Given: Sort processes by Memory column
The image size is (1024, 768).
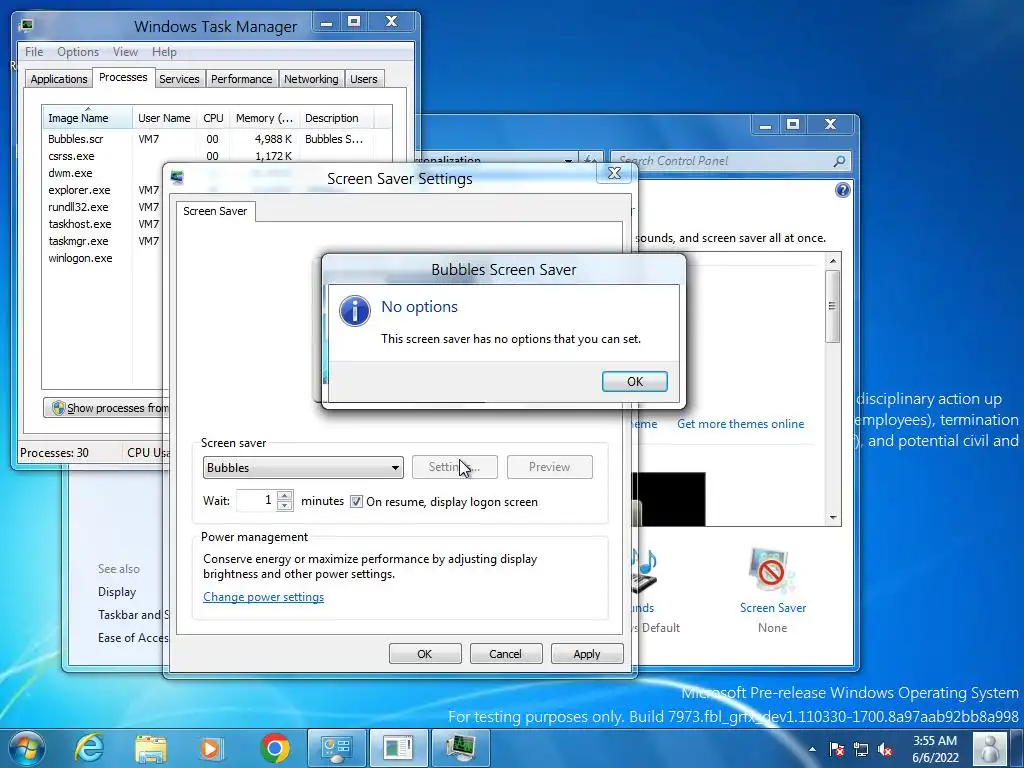Looking at the screenshot, I should [x=264, y=118].
